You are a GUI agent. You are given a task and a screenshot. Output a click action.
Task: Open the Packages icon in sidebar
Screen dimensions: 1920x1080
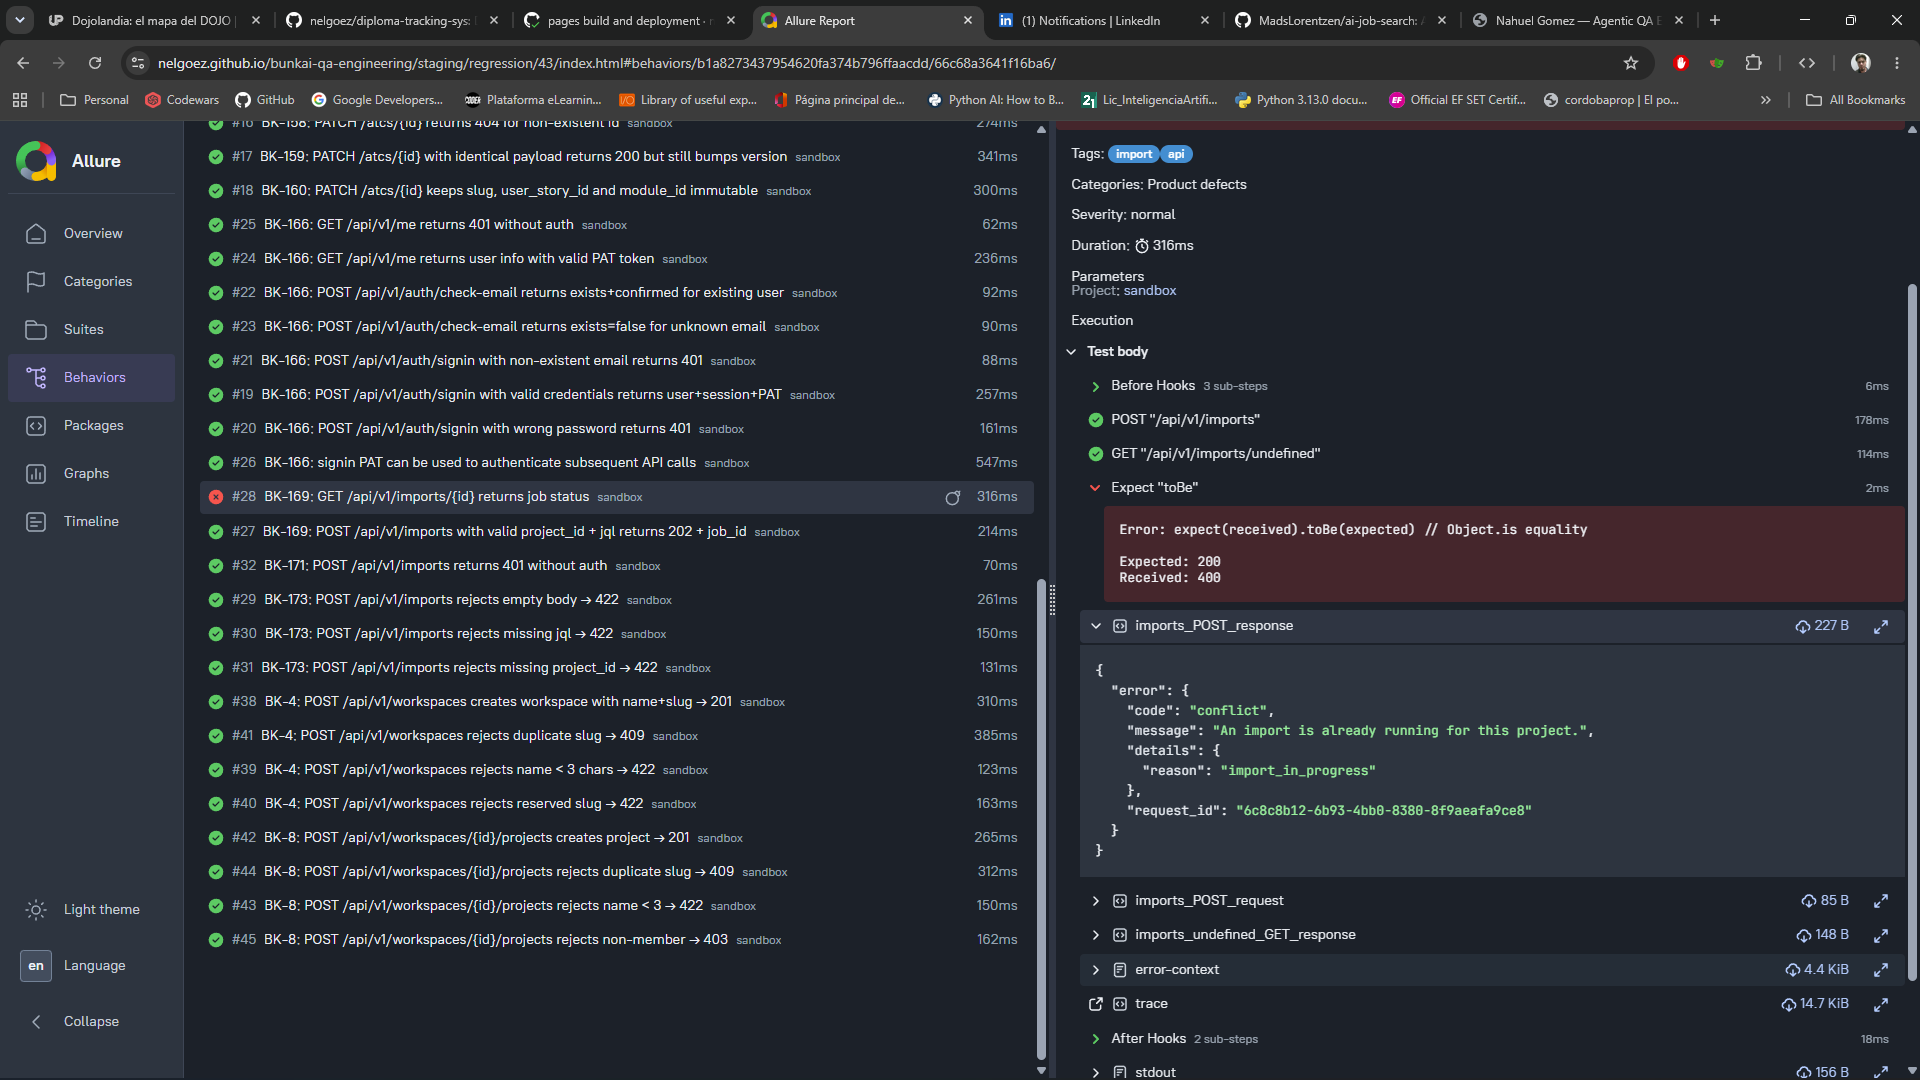pos(36,425)
